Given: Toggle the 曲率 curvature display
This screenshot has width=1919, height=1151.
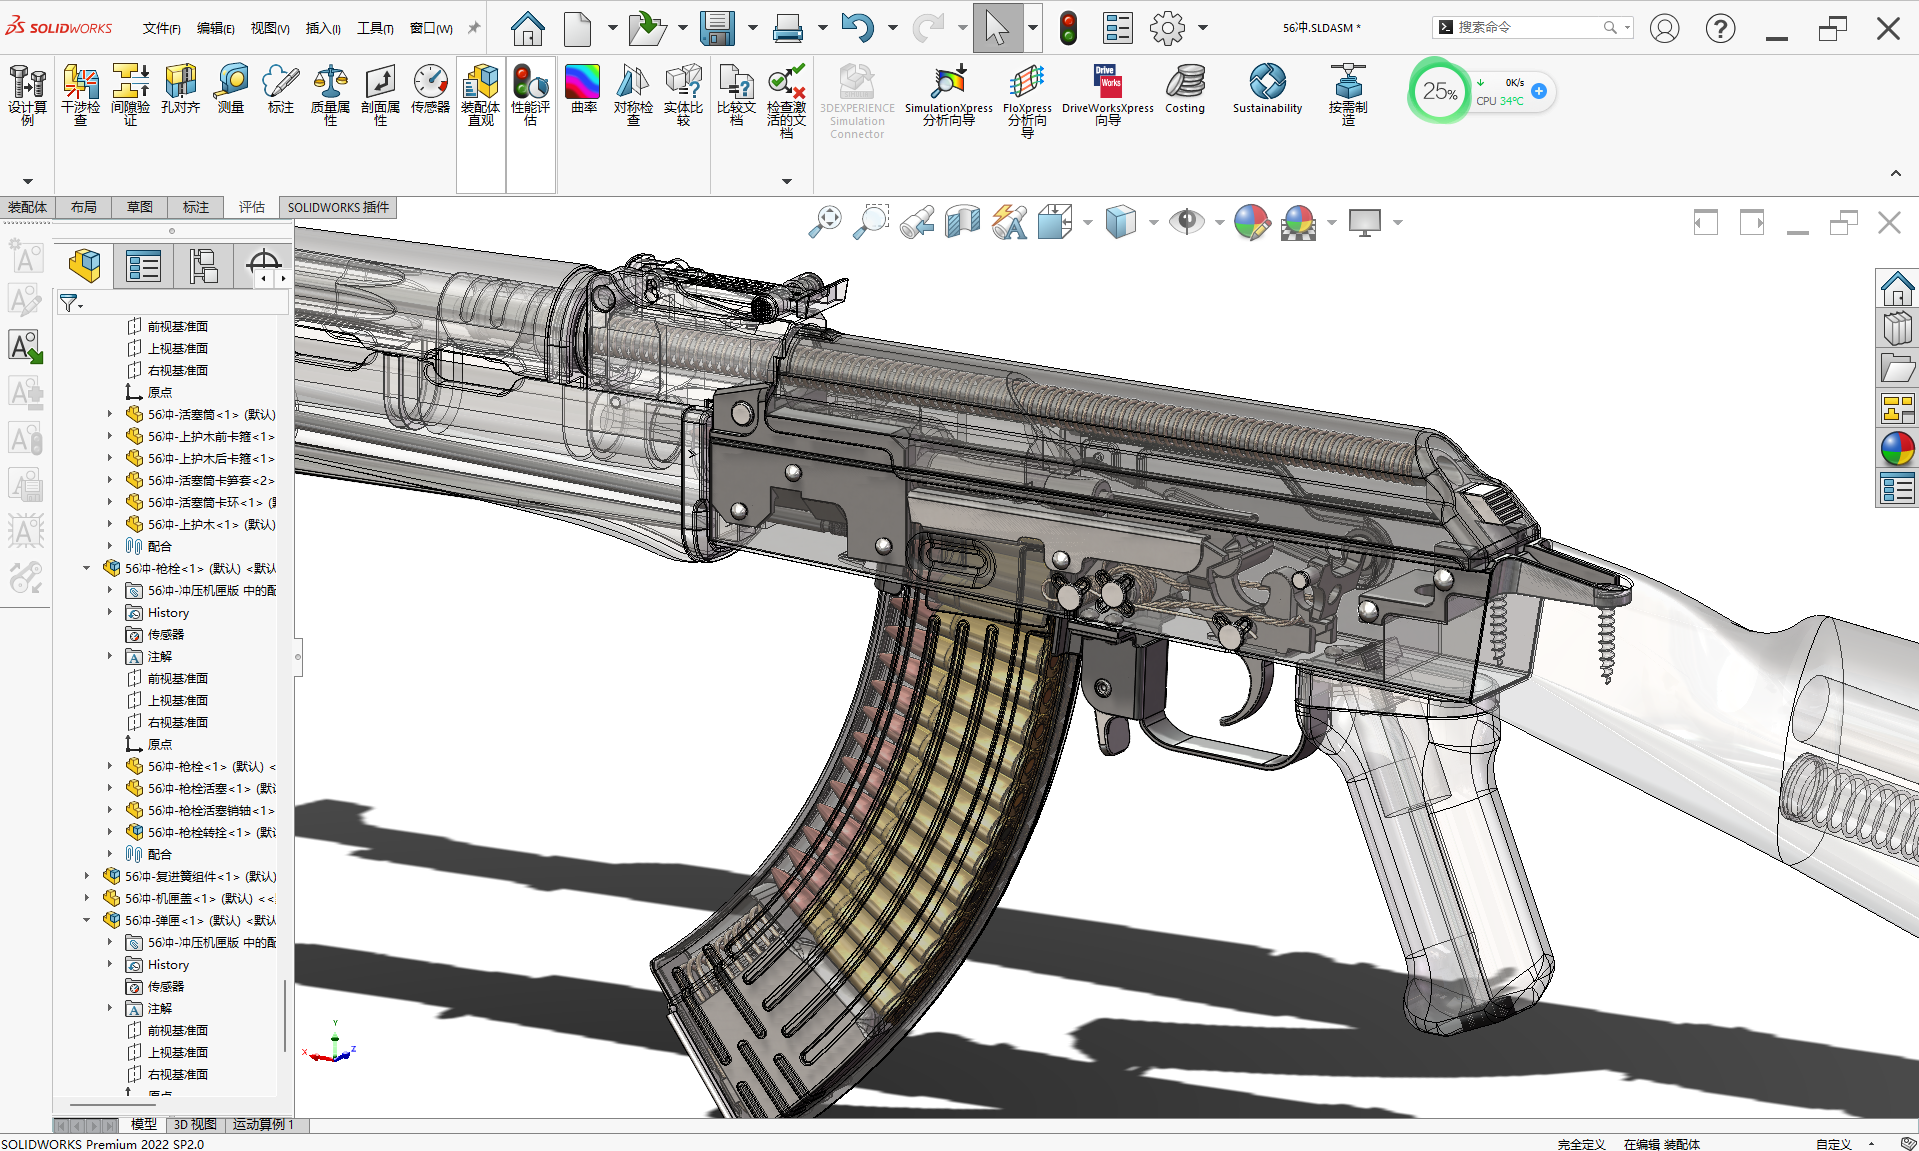Looking at the screenshot, I should [583, 89].
